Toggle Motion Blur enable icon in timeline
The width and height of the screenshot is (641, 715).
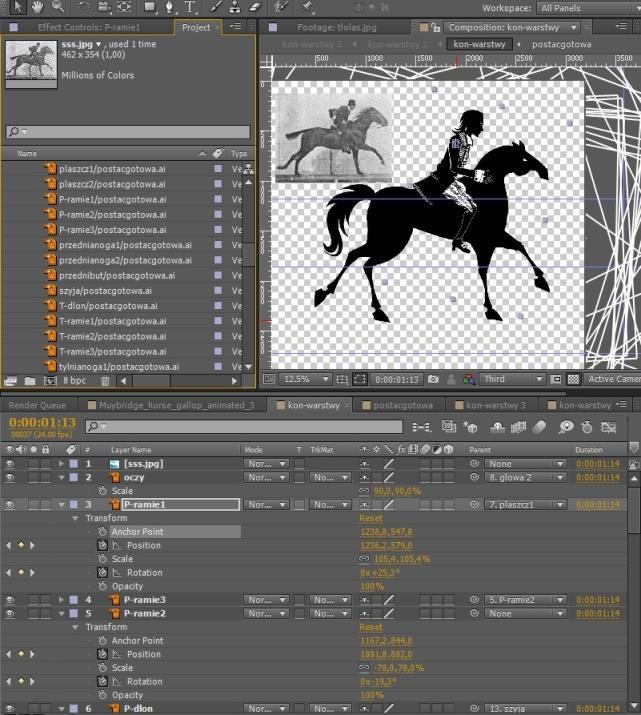(539, 427)
